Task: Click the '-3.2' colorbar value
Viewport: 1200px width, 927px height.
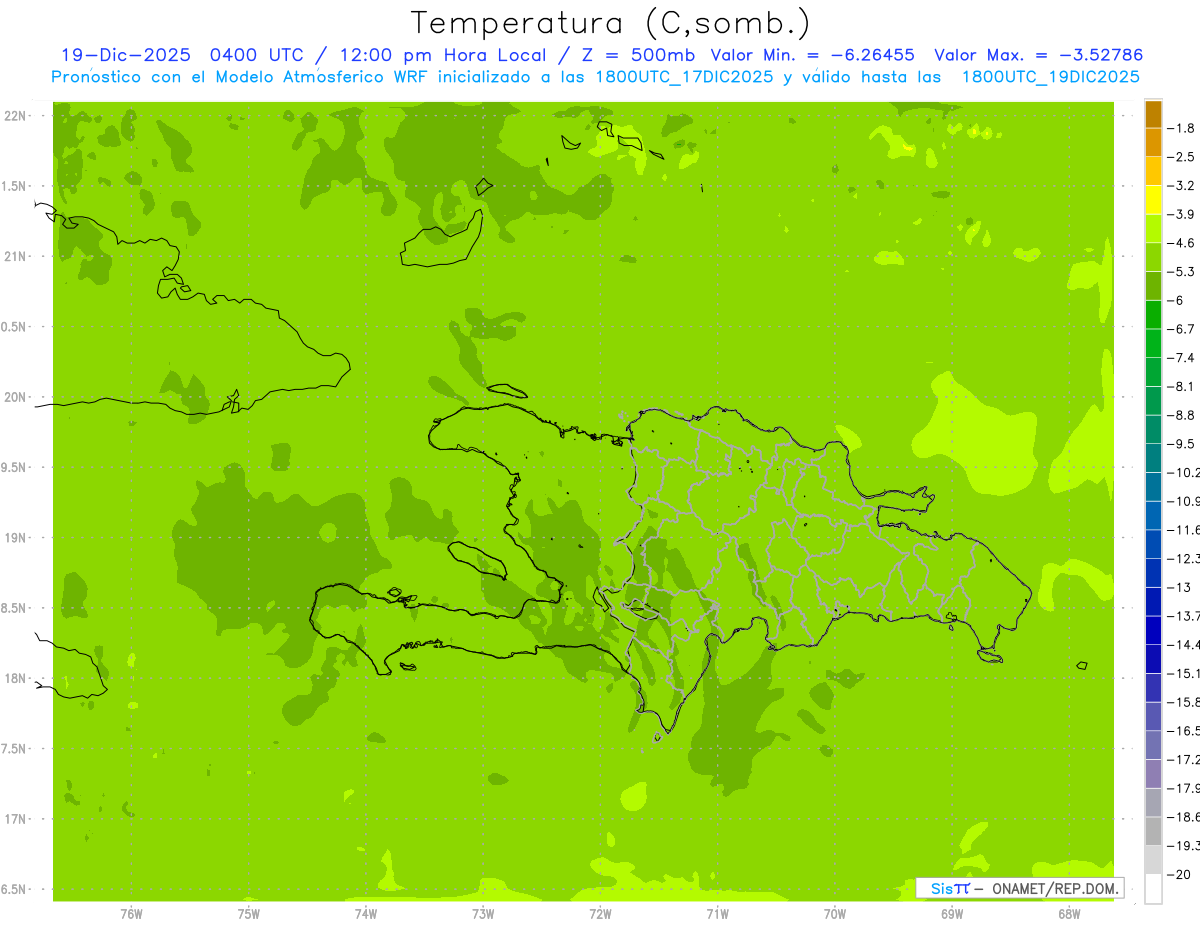Action: 1181,186
